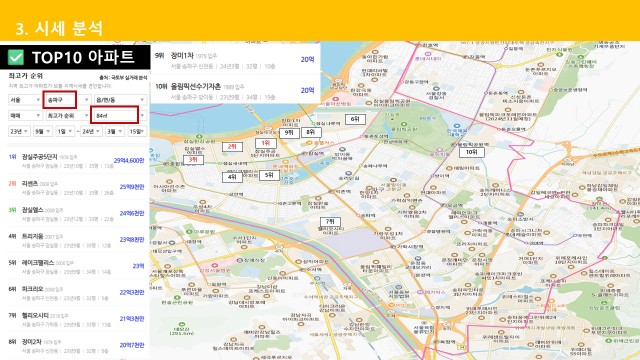Select the 2위 리센츠 listing
Image resolution: width=640 pixels, height=360 pixels.
click(77, 187)
